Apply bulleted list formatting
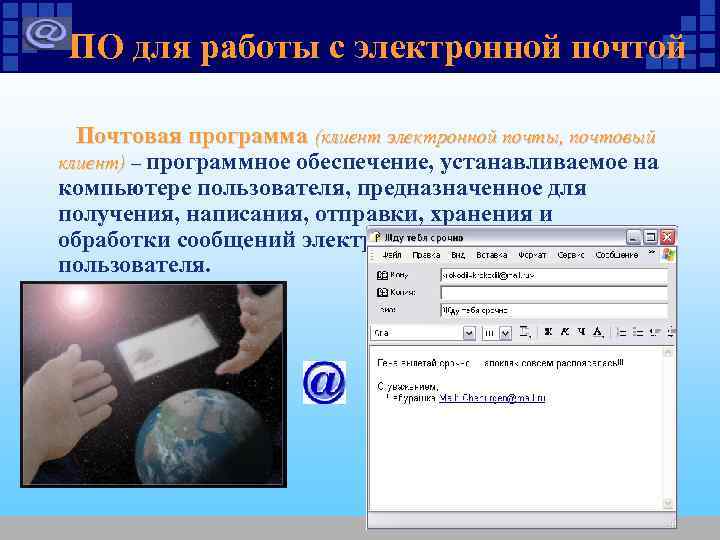This screenshot has height=540, width=720. coord(638,332)
